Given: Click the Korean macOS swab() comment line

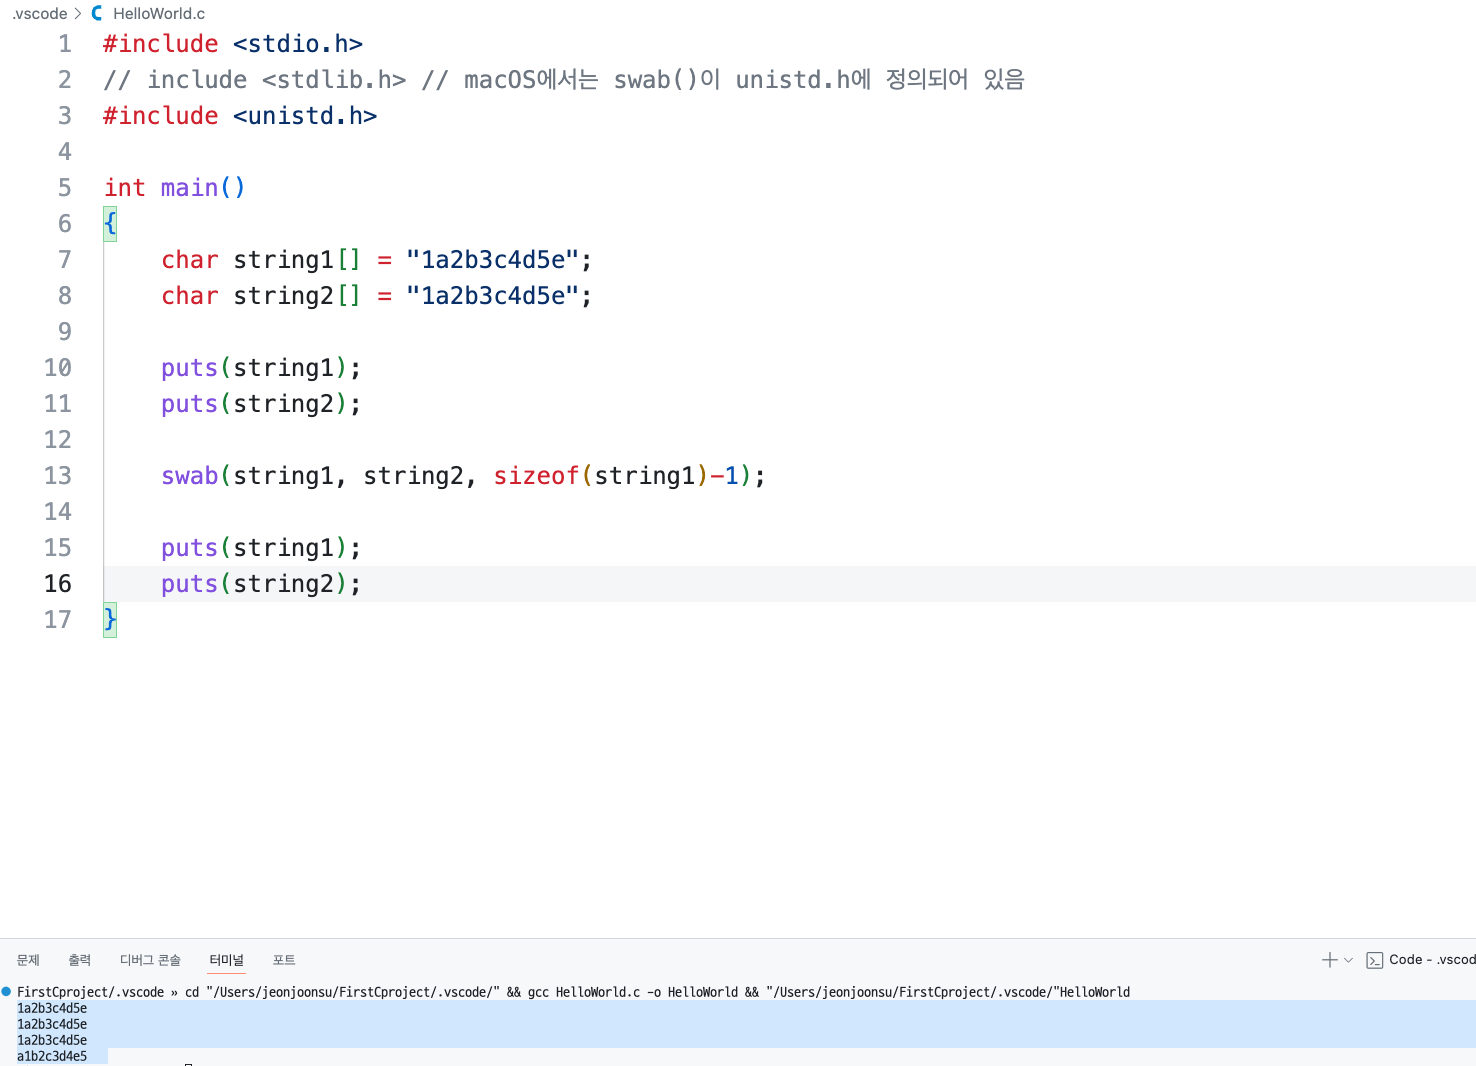Looking at the screenshot, I should pos(564,80).
